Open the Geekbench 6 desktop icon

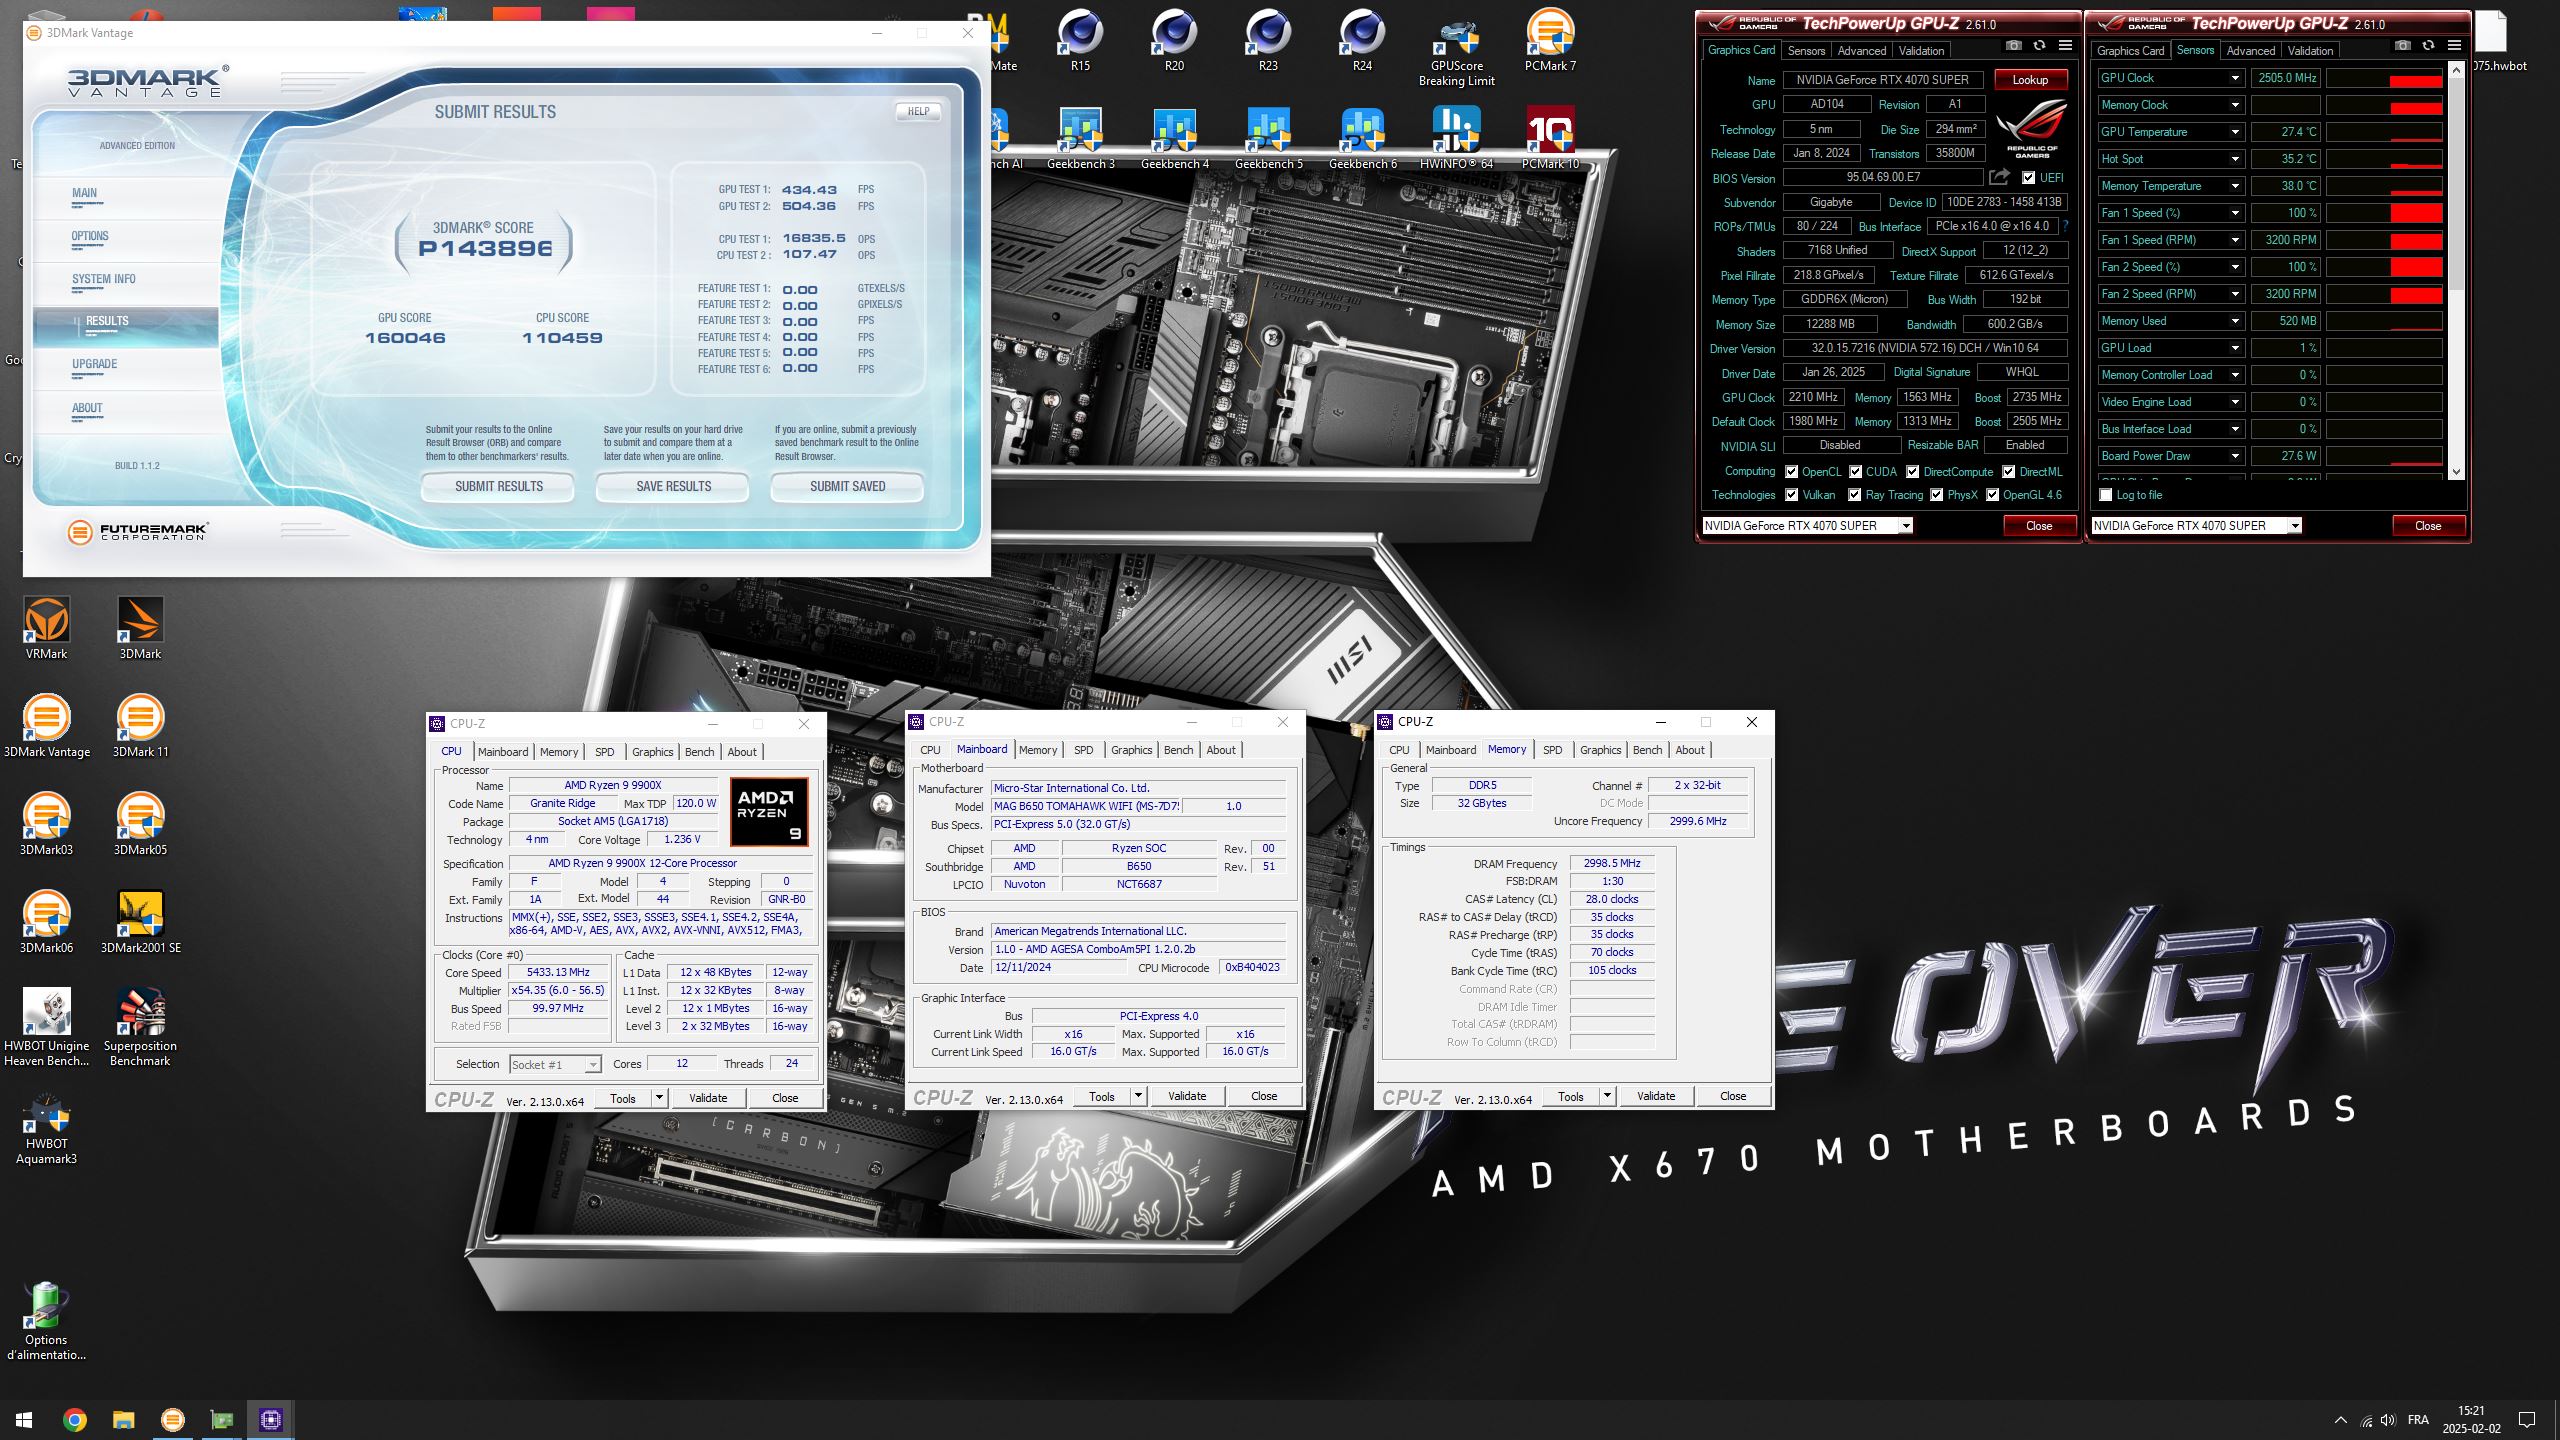coord(1362,138)
